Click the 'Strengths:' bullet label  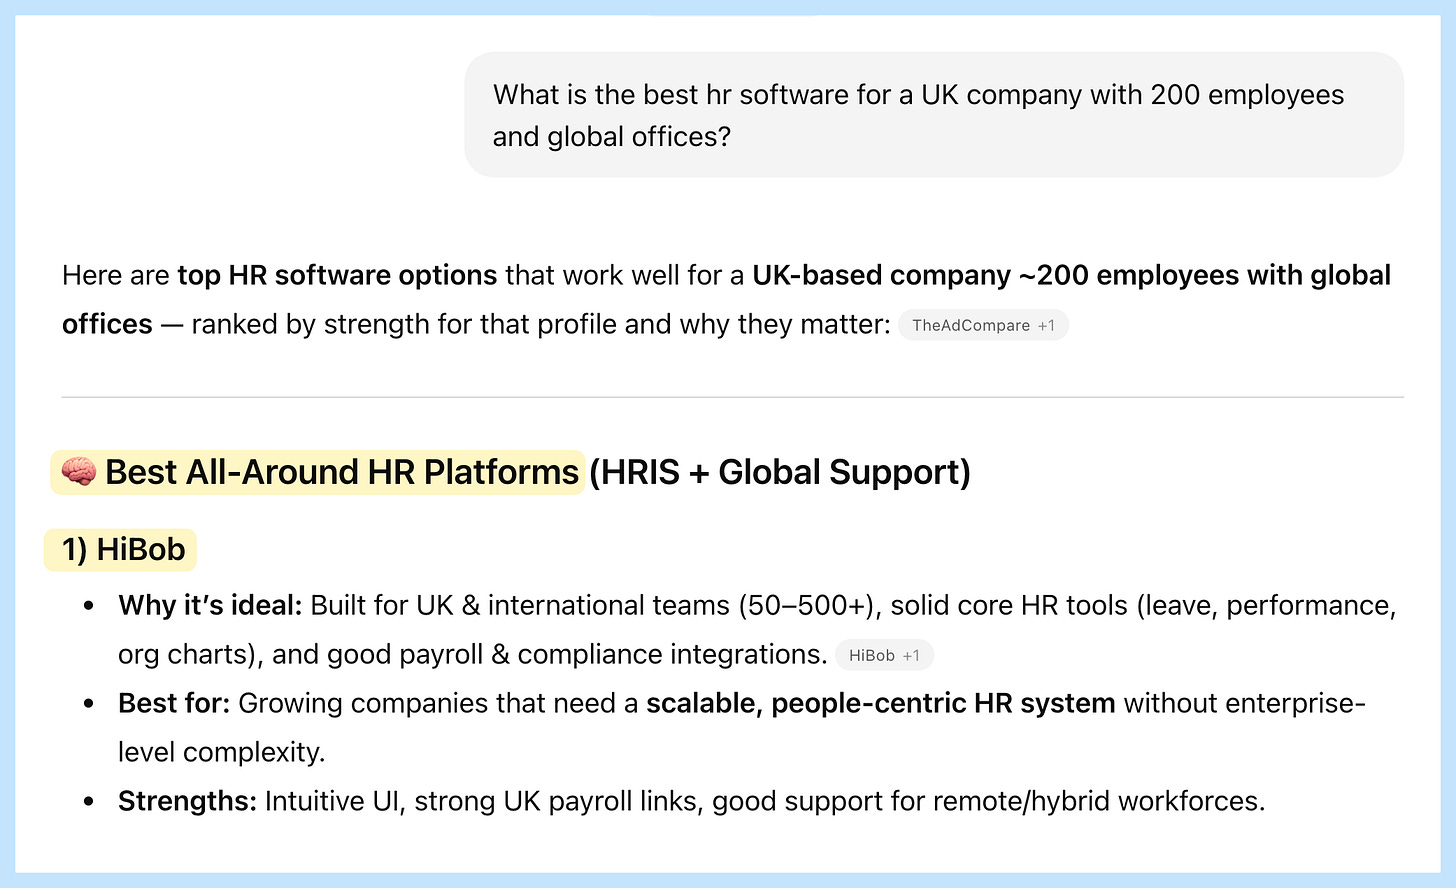[x=187, y=801]
